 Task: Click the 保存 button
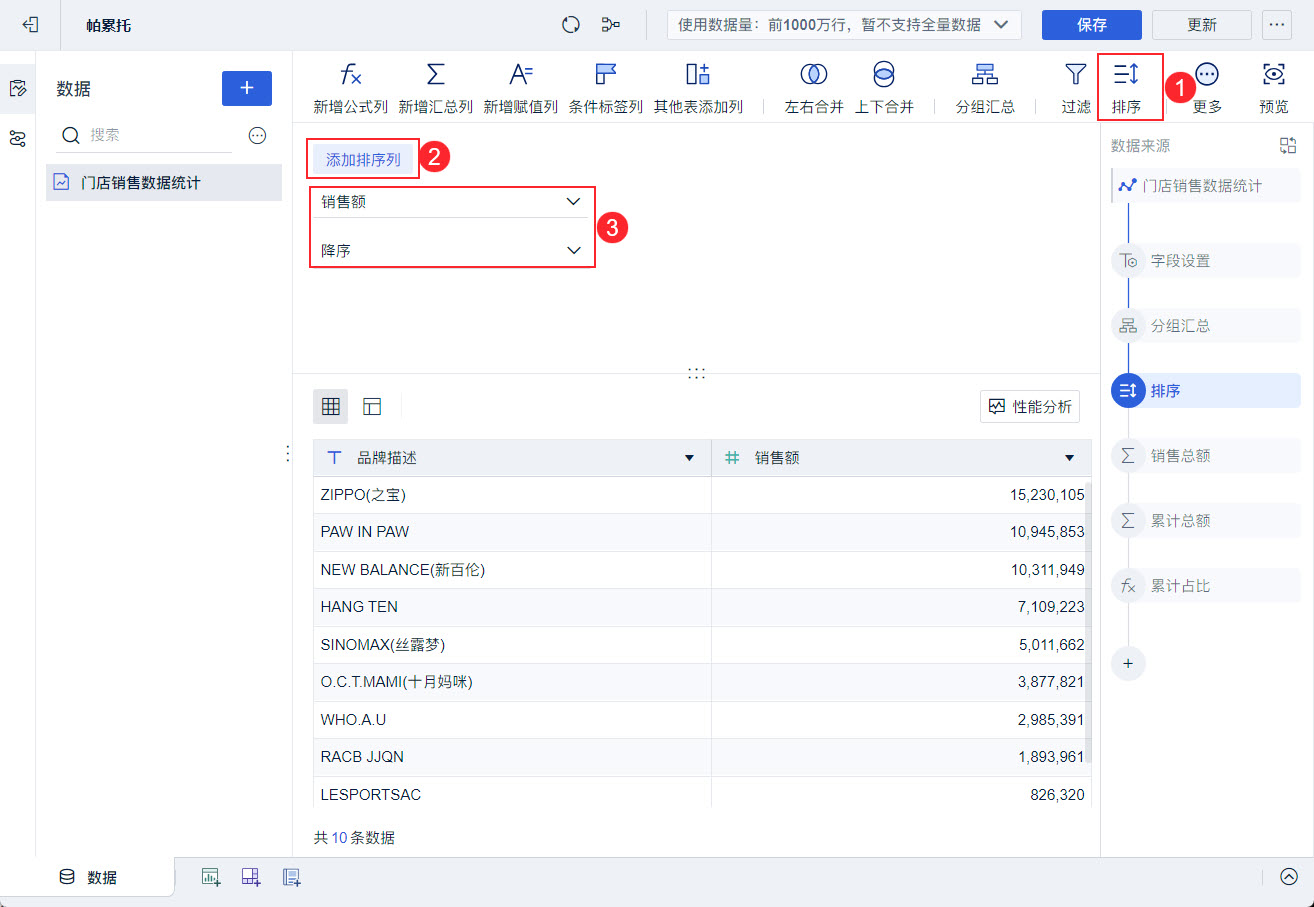1092,25
